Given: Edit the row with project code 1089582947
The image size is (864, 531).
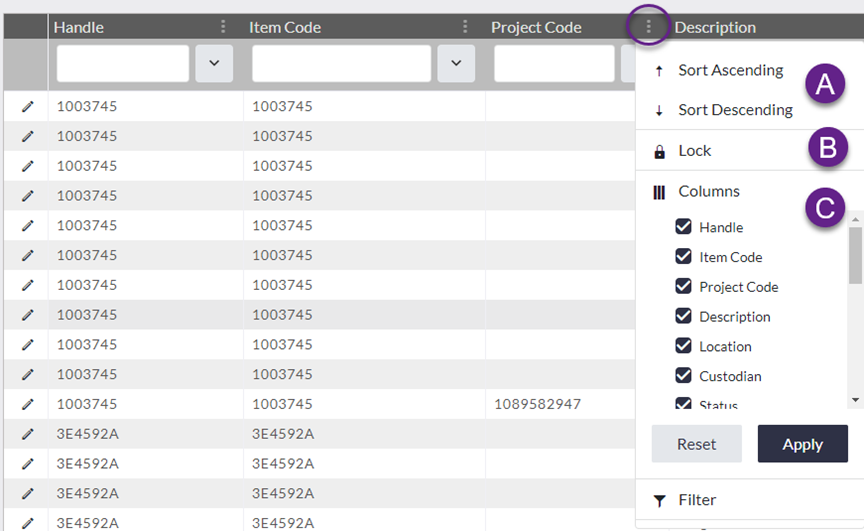Looking at the screenshot, I should [27, 404].
